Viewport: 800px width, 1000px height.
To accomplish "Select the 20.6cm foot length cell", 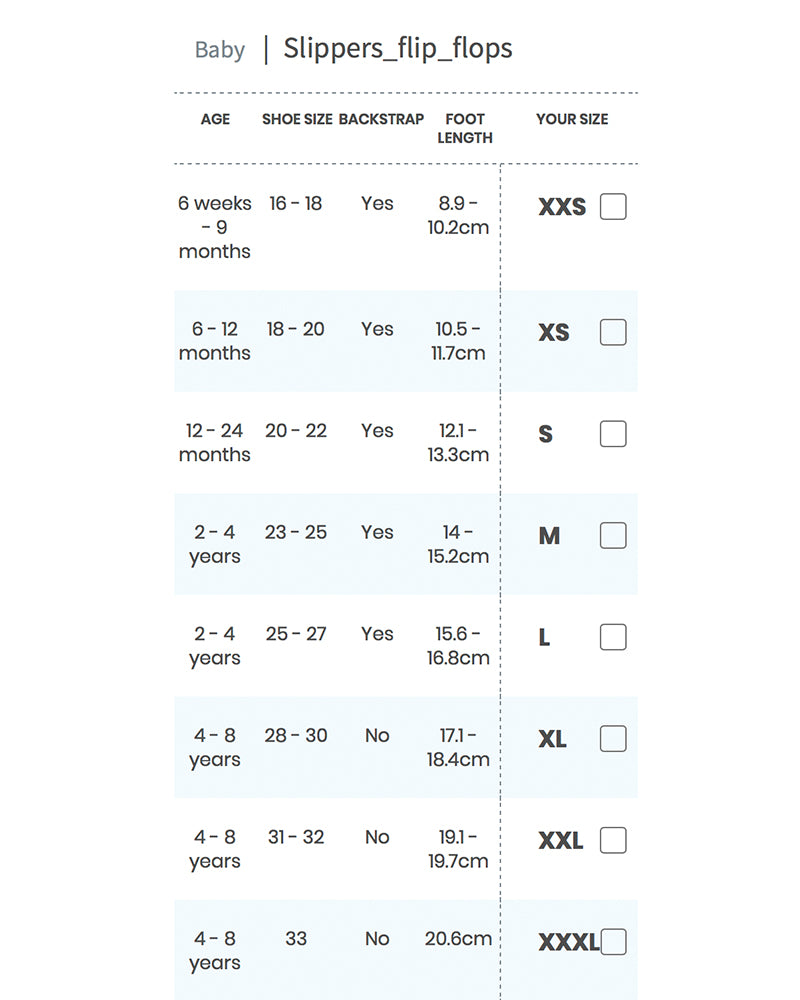I will (458, 938).
